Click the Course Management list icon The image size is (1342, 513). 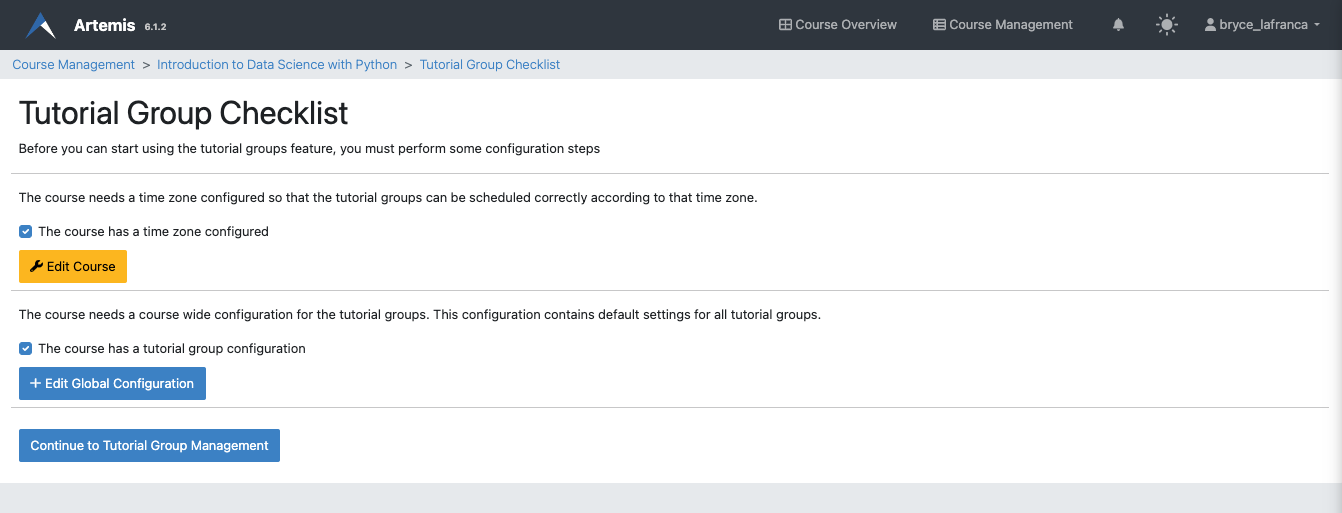click(x=939, y=25)
